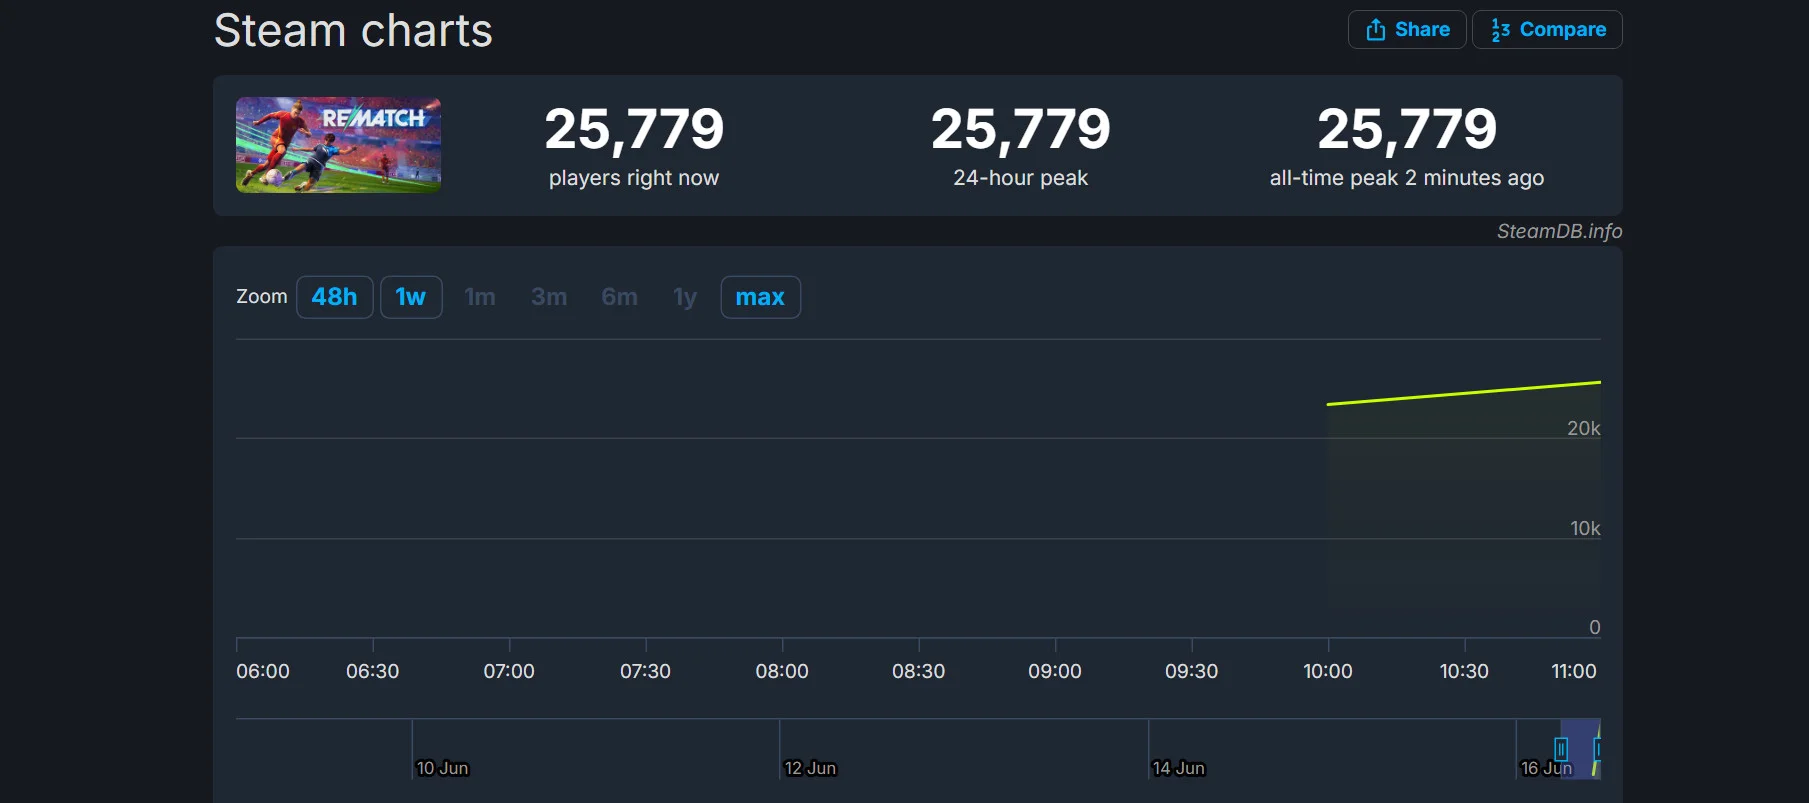Choose the 1m zoom option
1809x803 pixels.
[480, 297]
